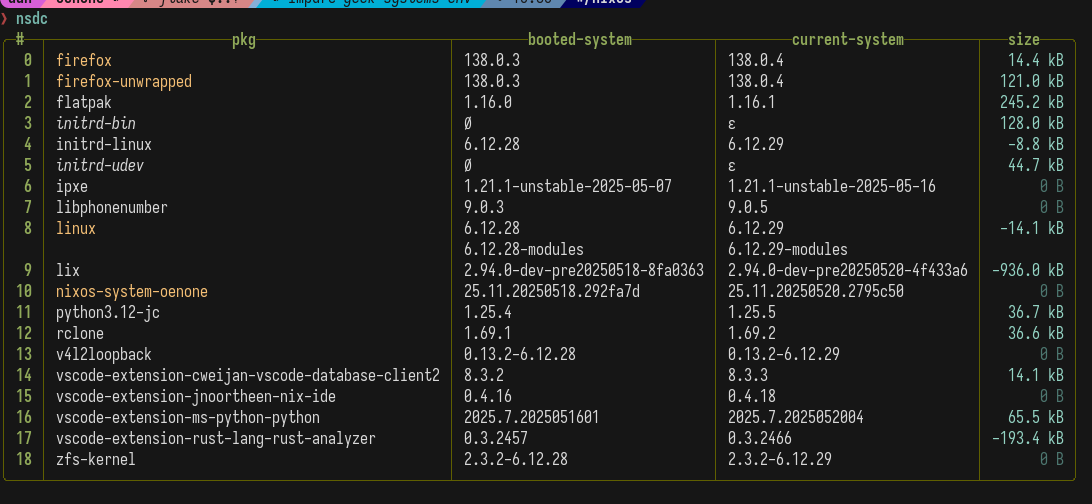Click the '-14.1 kB' size for linux
1092x504 pixels.
(1031, 228)
